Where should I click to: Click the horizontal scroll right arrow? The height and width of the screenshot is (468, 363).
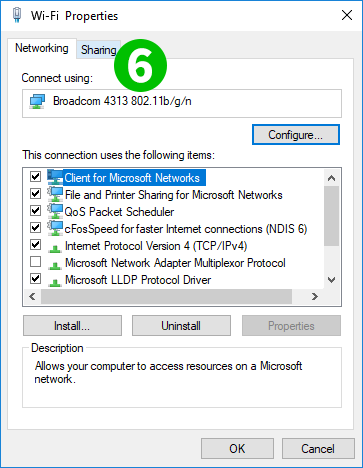click(x=315, y=296)
